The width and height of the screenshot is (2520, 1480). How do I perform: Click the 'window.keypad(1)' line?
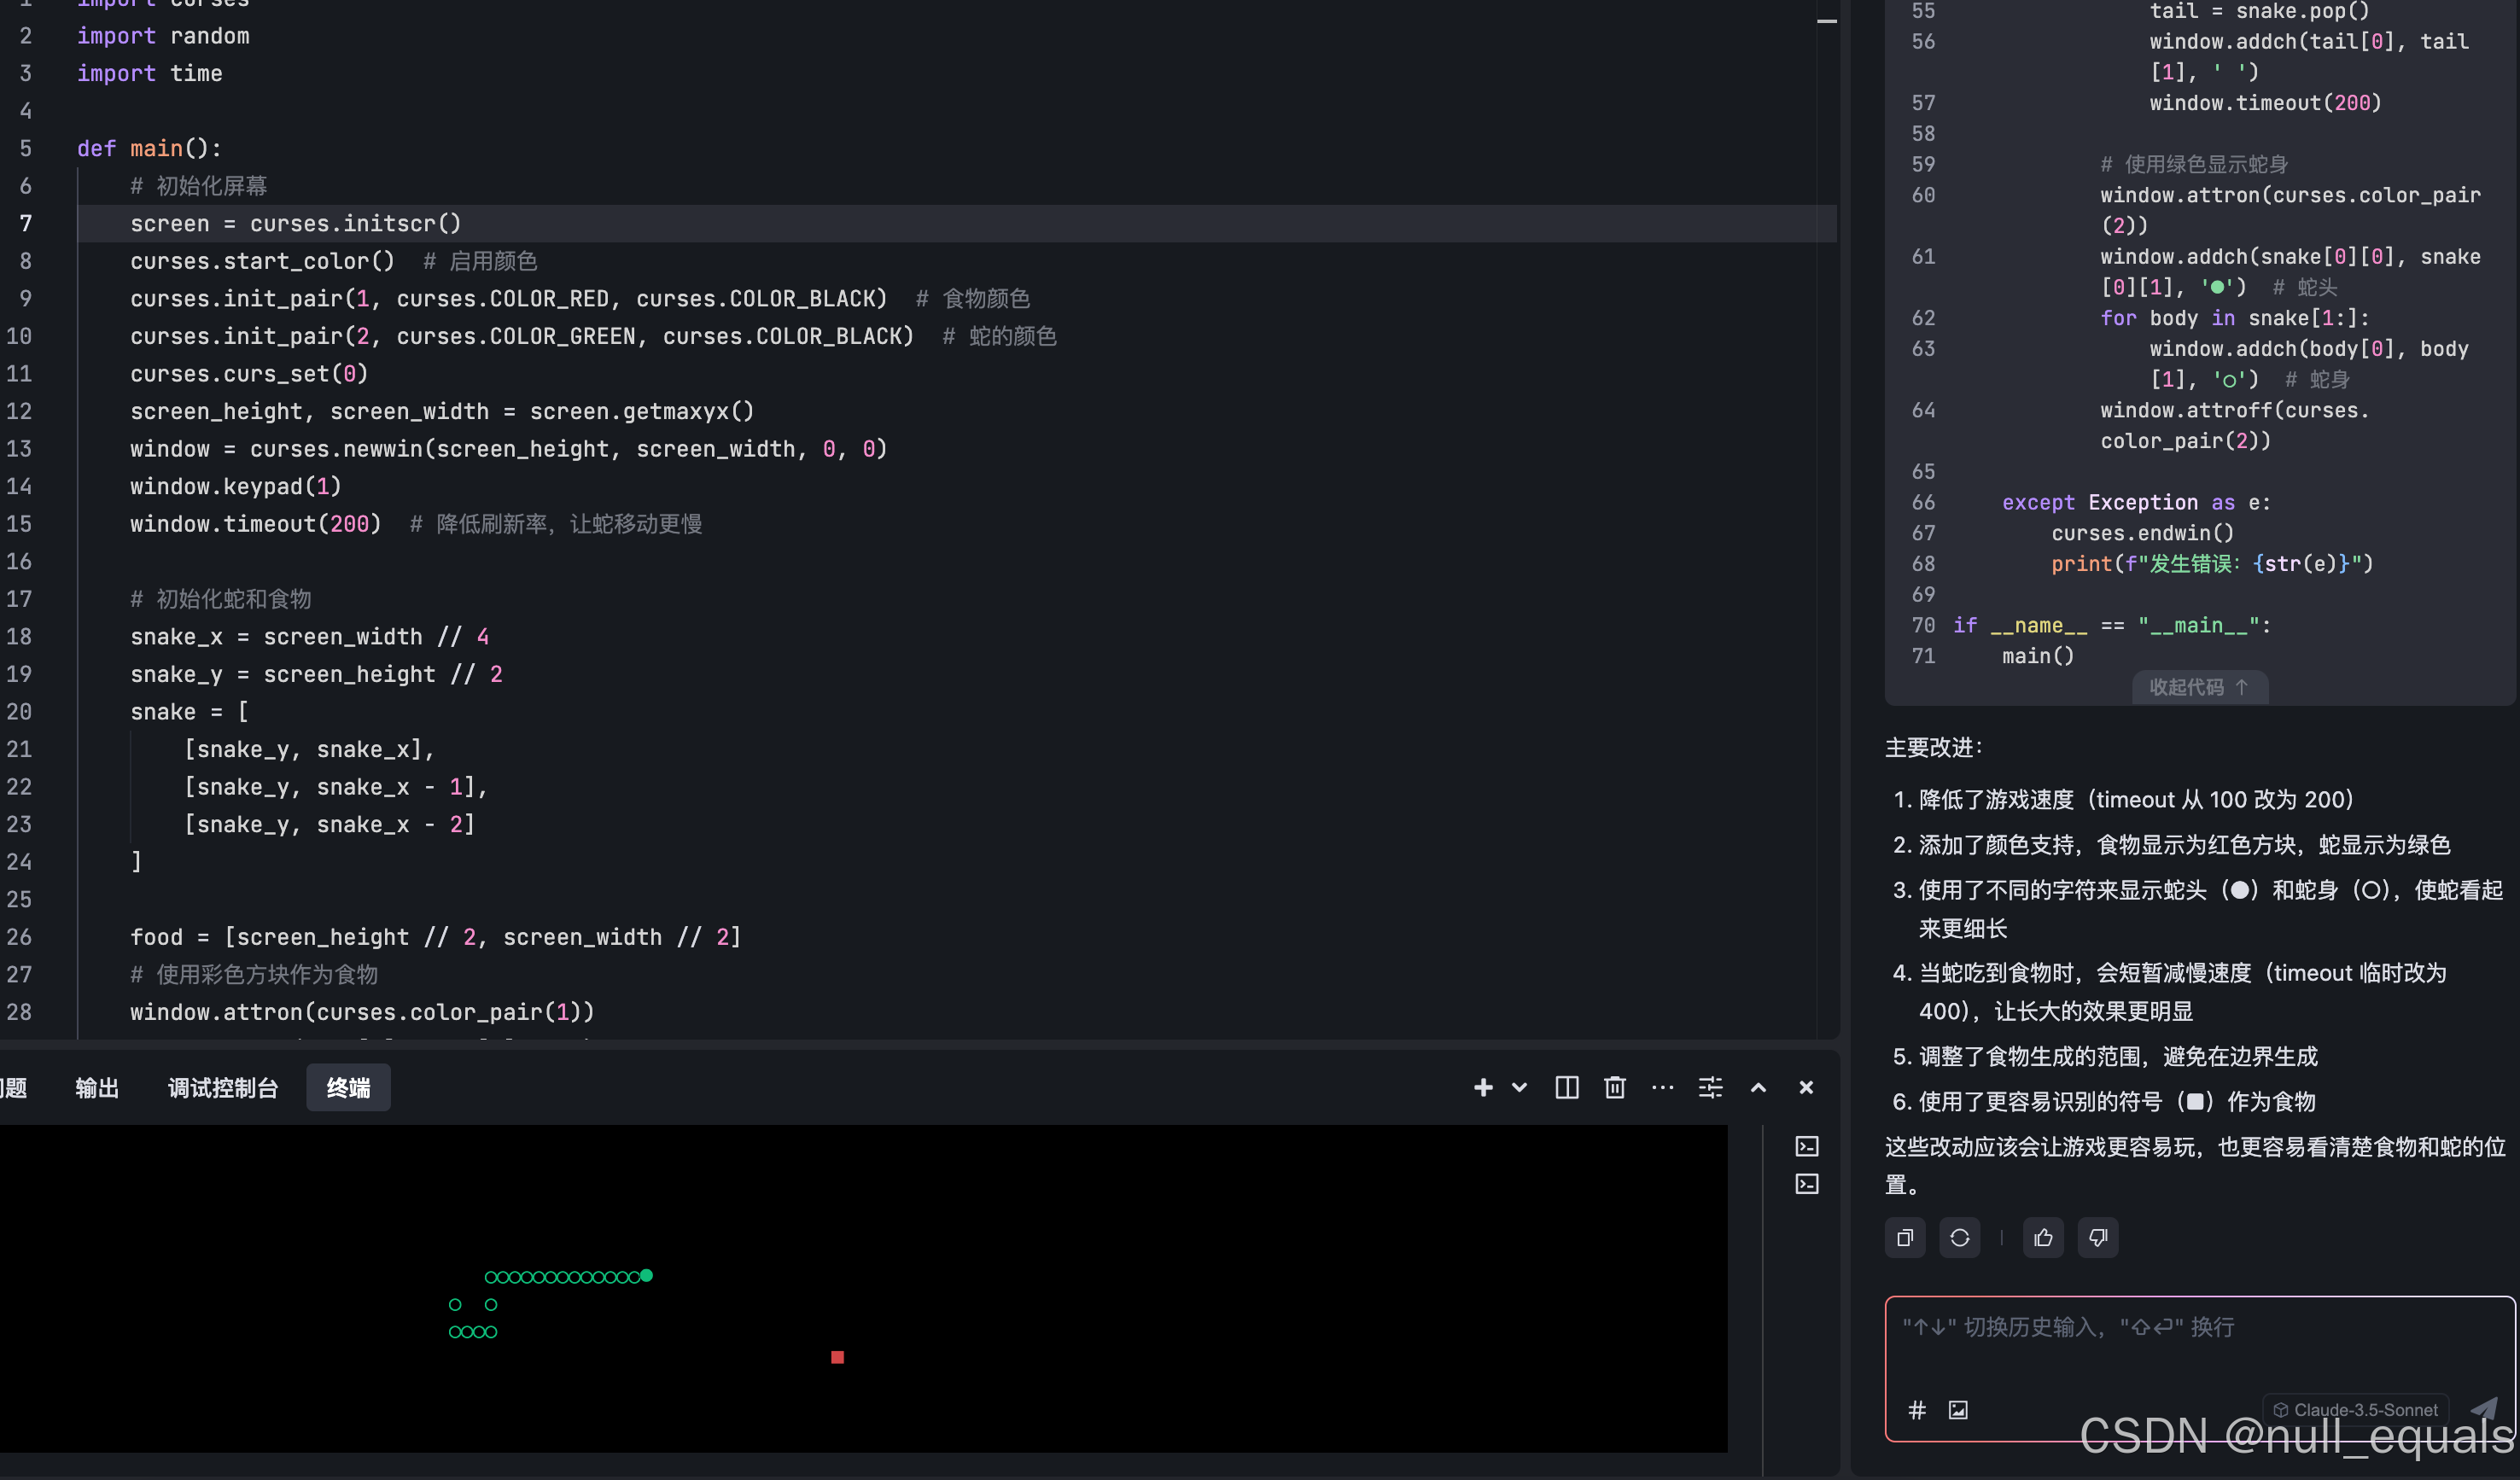[x=236, y=486]
